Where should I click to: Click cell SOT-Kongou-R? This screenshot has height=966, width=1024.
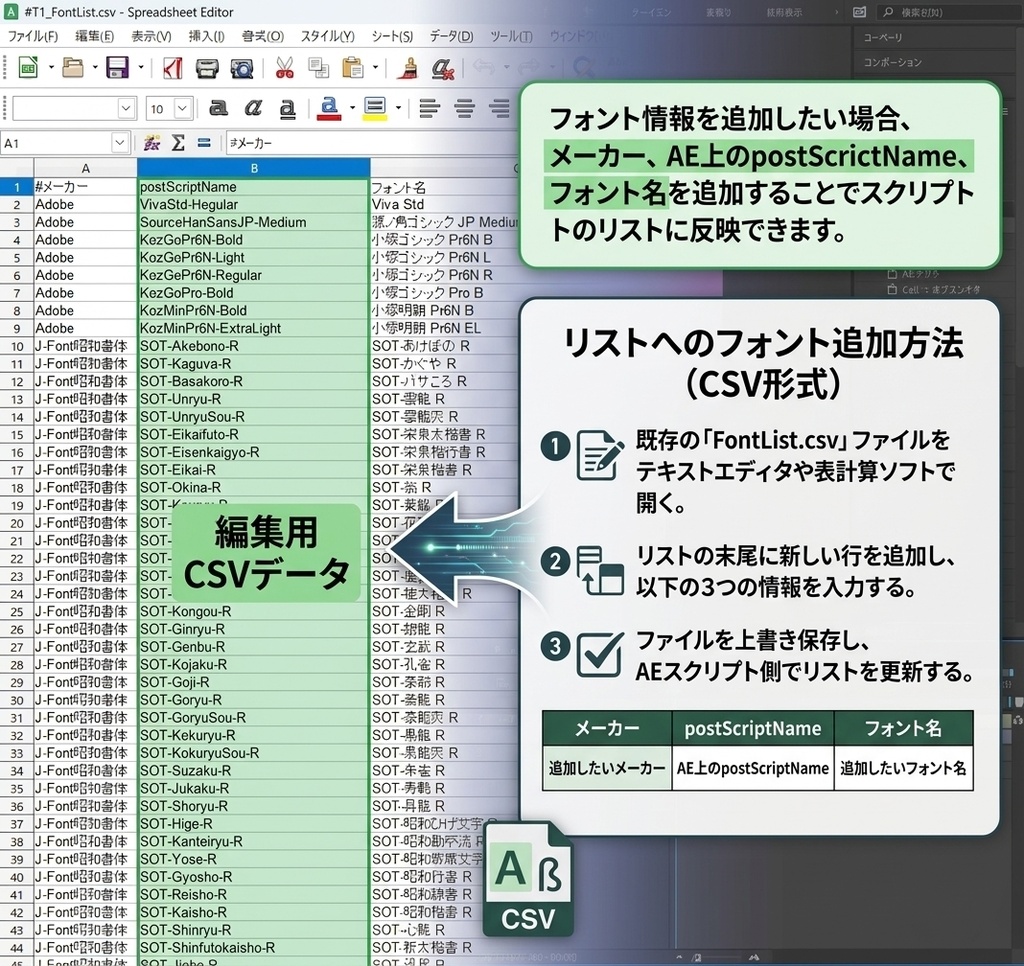pos(254,612)
